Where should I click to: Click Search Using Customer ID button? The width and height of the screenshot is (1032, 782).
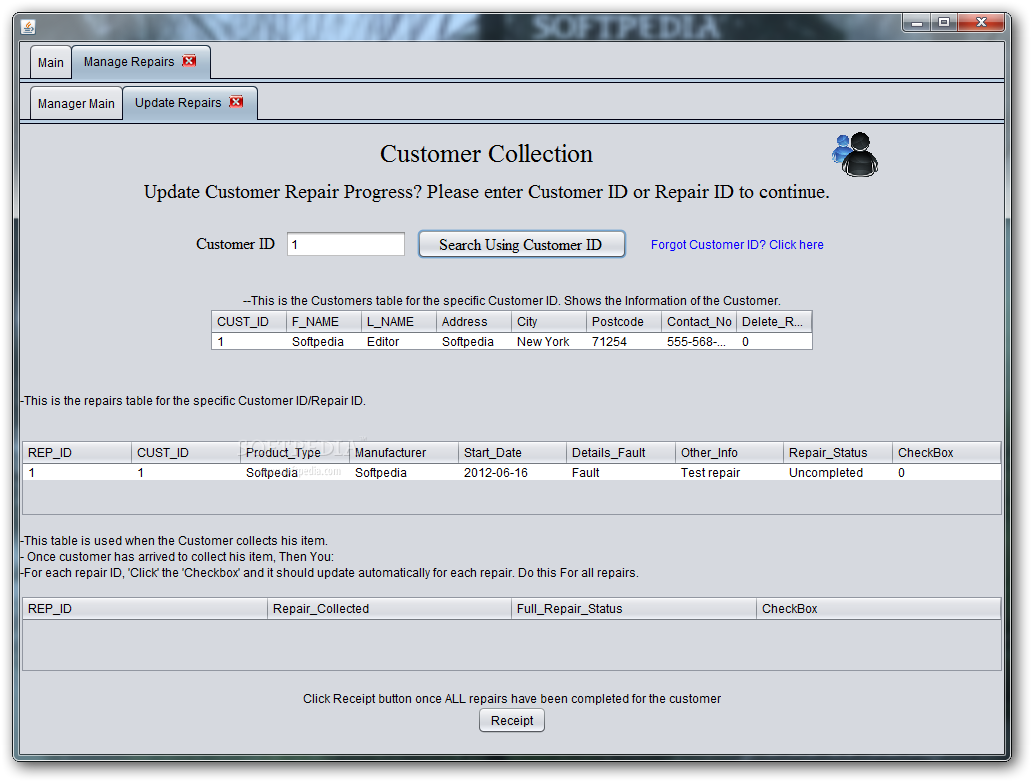[521, 244]
